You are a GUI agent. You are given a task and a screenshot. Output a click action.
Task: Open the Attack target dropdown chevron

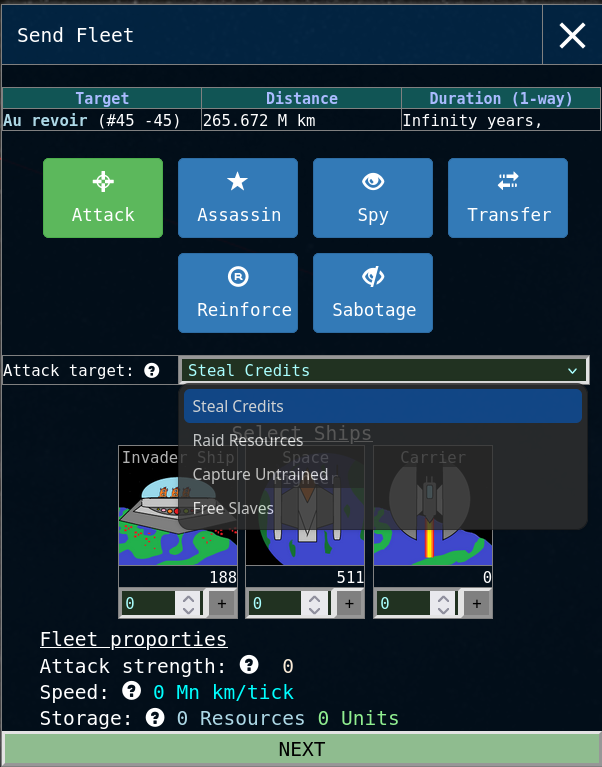pos(572,371)
